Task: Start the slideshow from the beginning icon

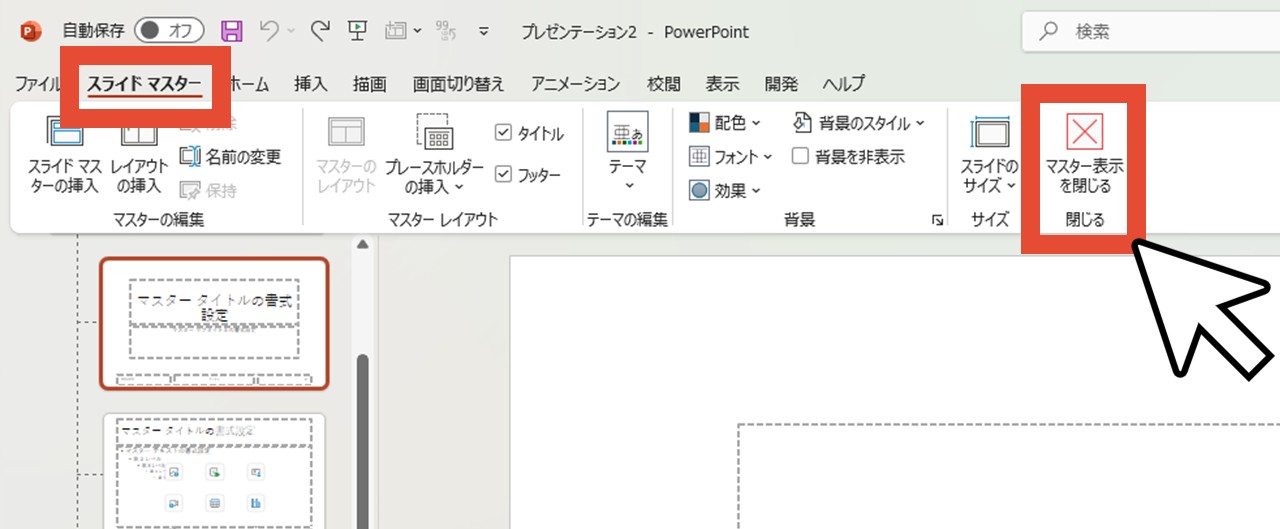Action: [x=357, y=31]
